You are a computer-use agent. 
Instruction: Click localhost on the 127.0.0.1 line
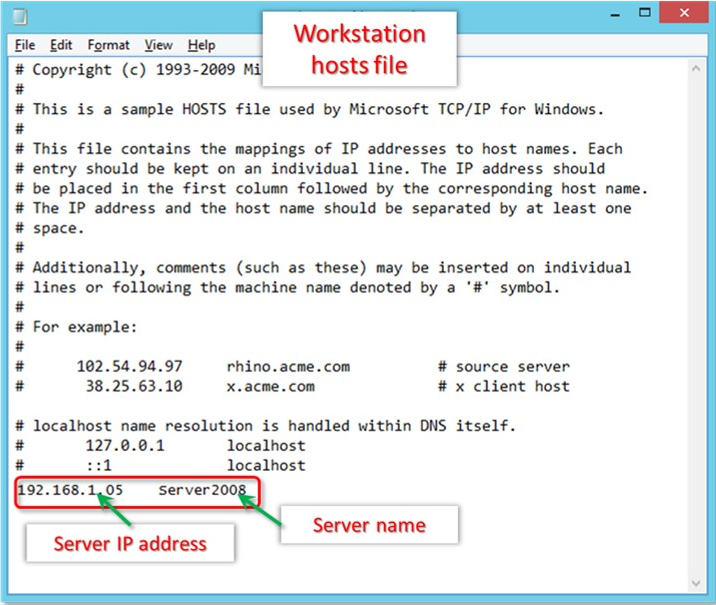tap(266, 445)
